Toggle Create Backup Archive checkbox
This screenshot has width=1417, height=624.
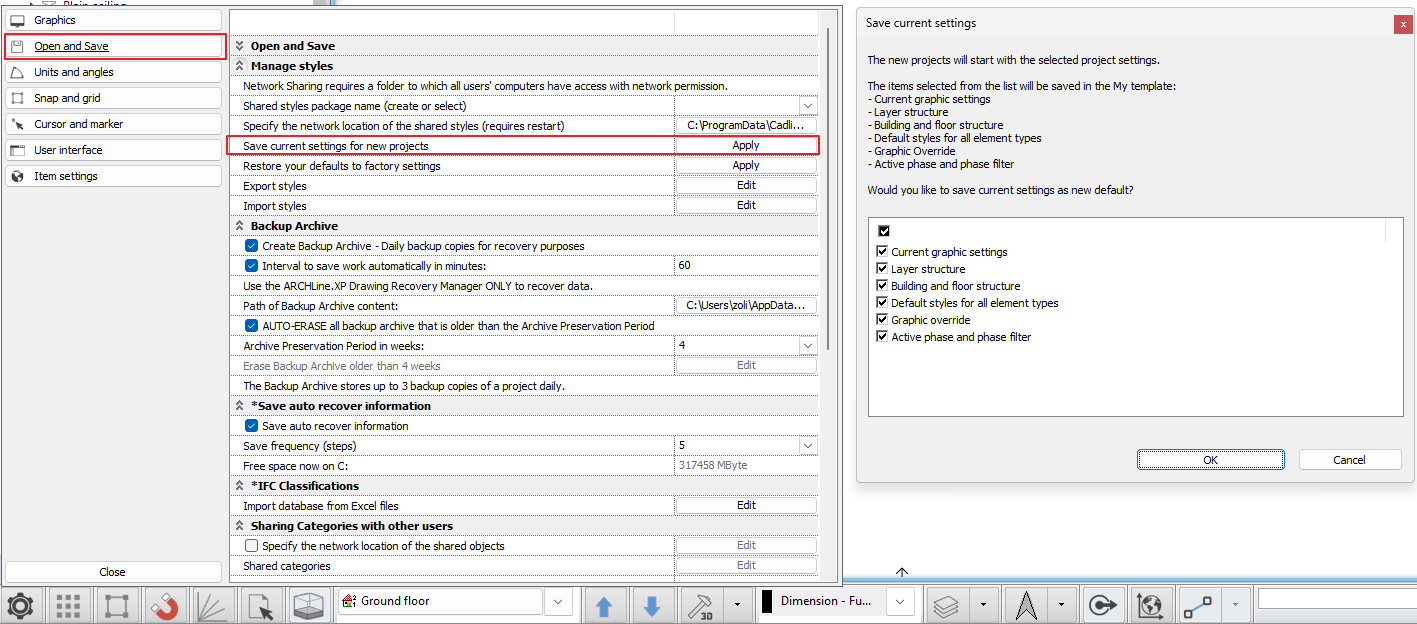pos(252,246)
